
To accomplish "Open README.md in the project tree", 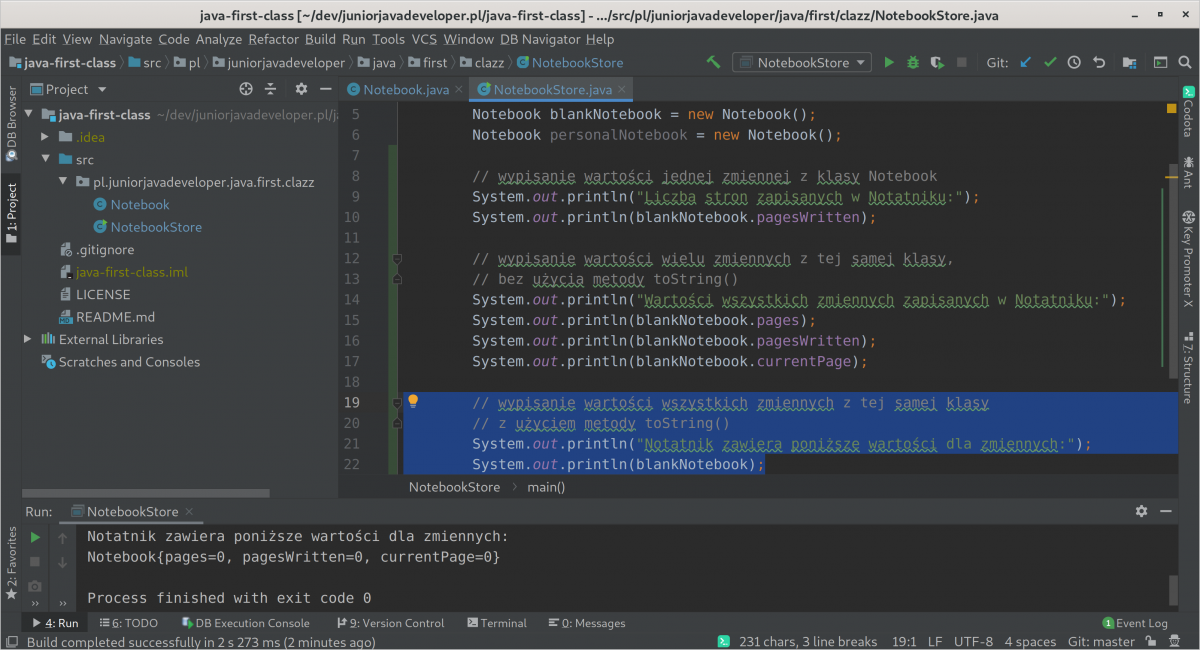I will (x=115, y=317).
